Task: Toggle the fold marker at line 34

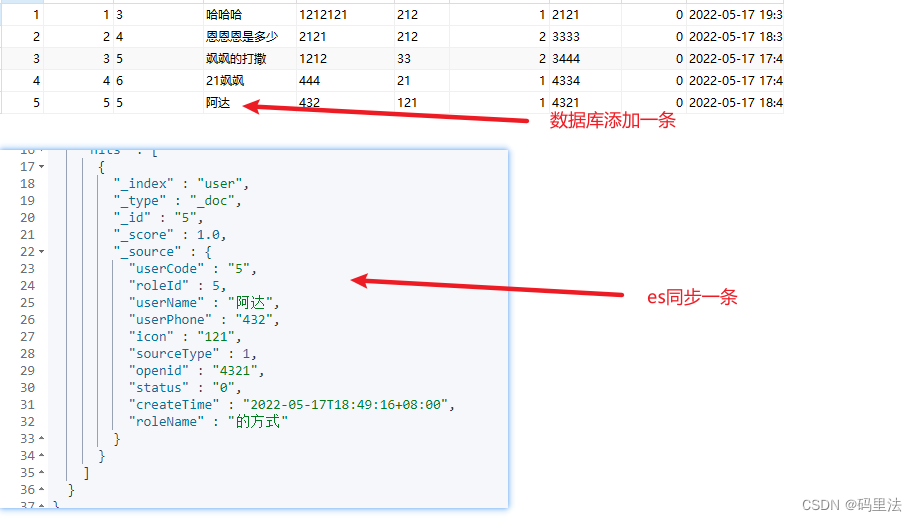Action: click(x=42, y=455)
